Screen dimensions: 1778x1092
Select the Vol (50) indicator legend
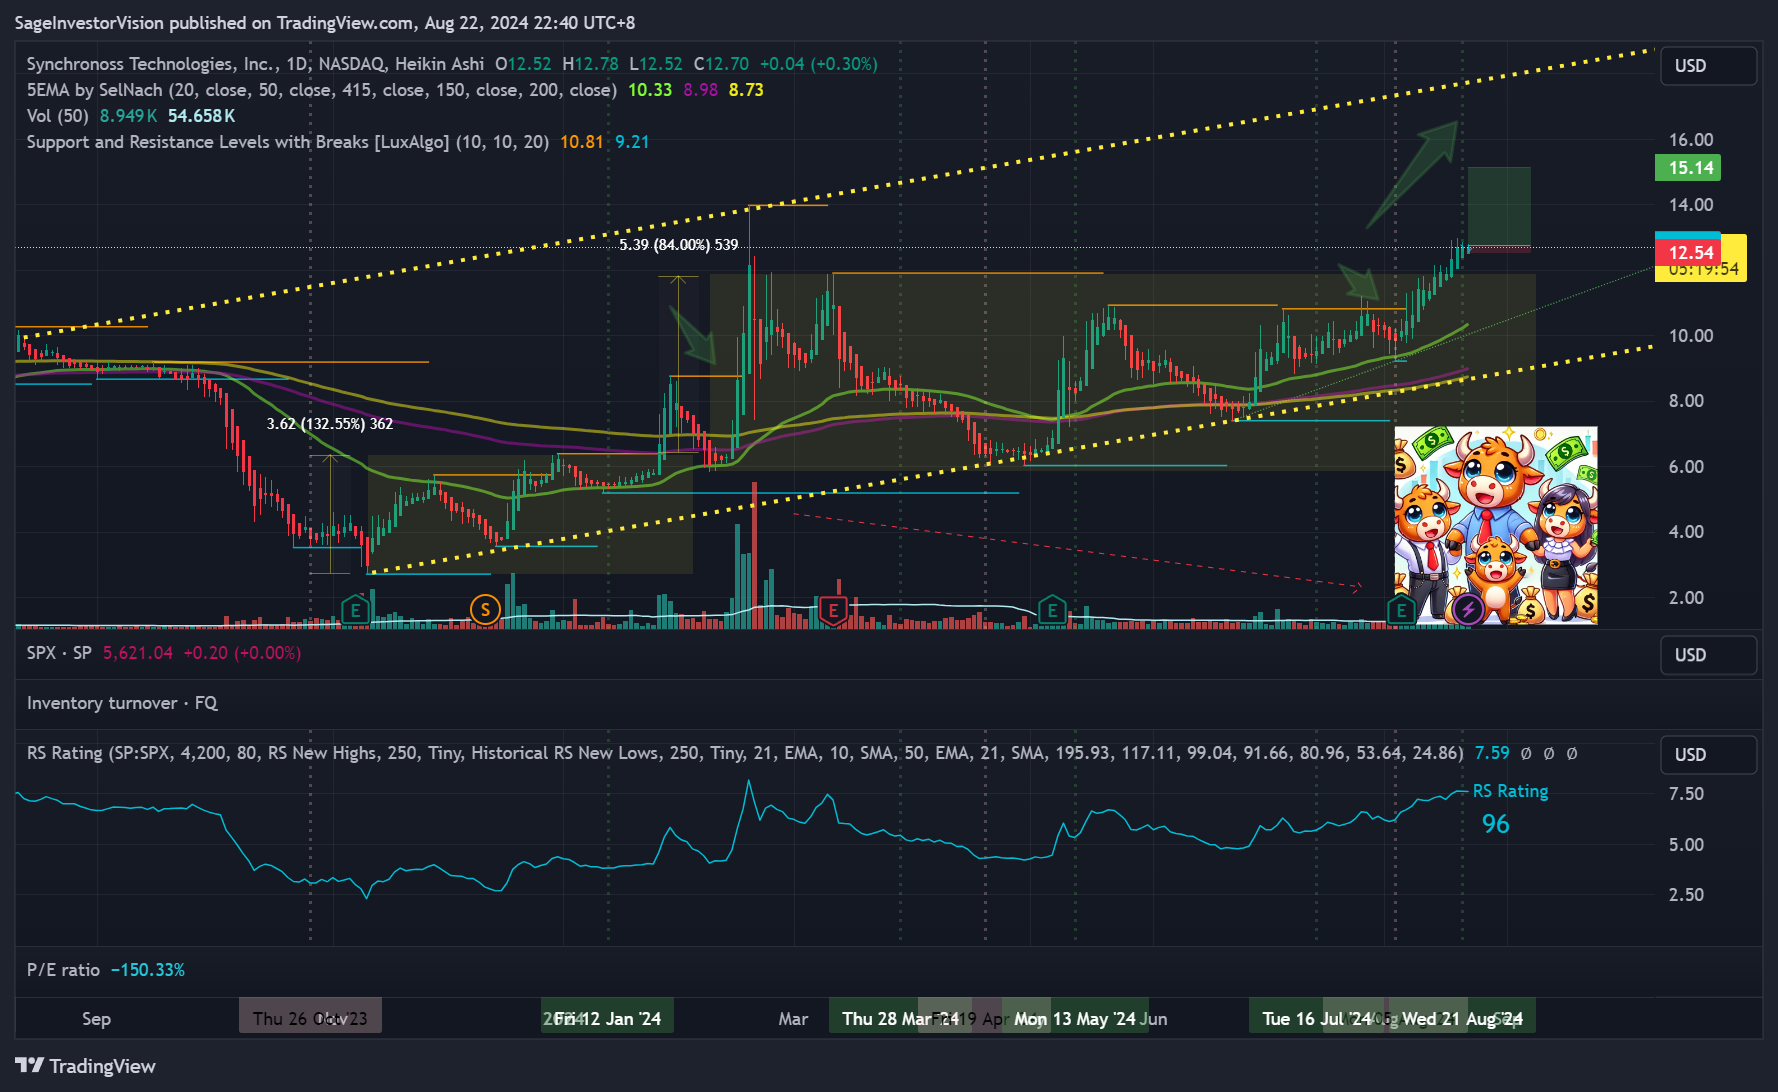[57, 116]
